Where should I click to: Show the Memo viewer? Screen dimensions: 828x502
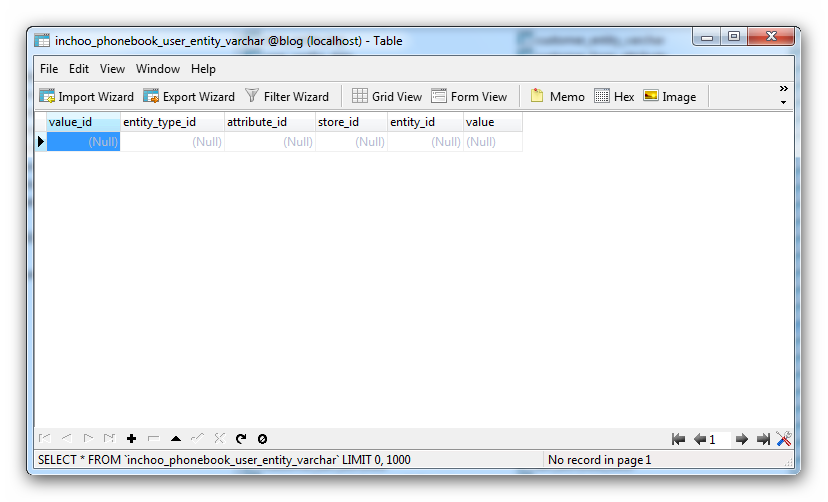557,97
